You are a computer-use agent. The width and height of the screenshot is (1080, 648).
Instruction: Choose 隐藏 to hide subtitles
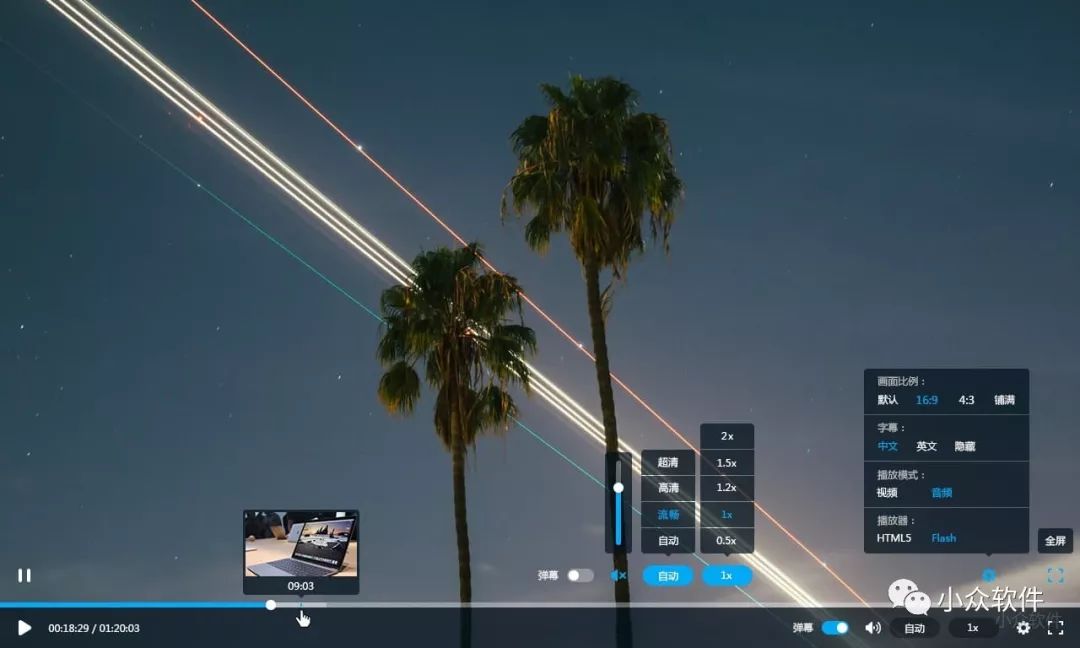[965, 446]
